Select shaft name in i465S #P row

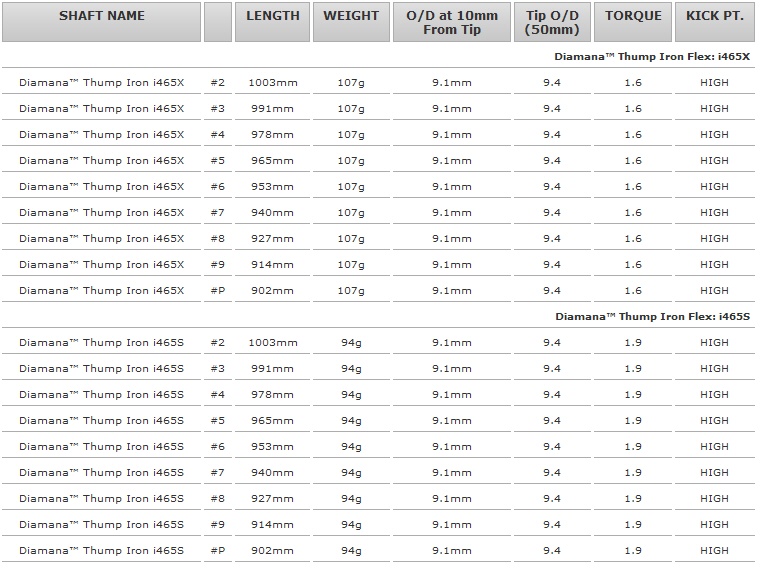[102, 551]
